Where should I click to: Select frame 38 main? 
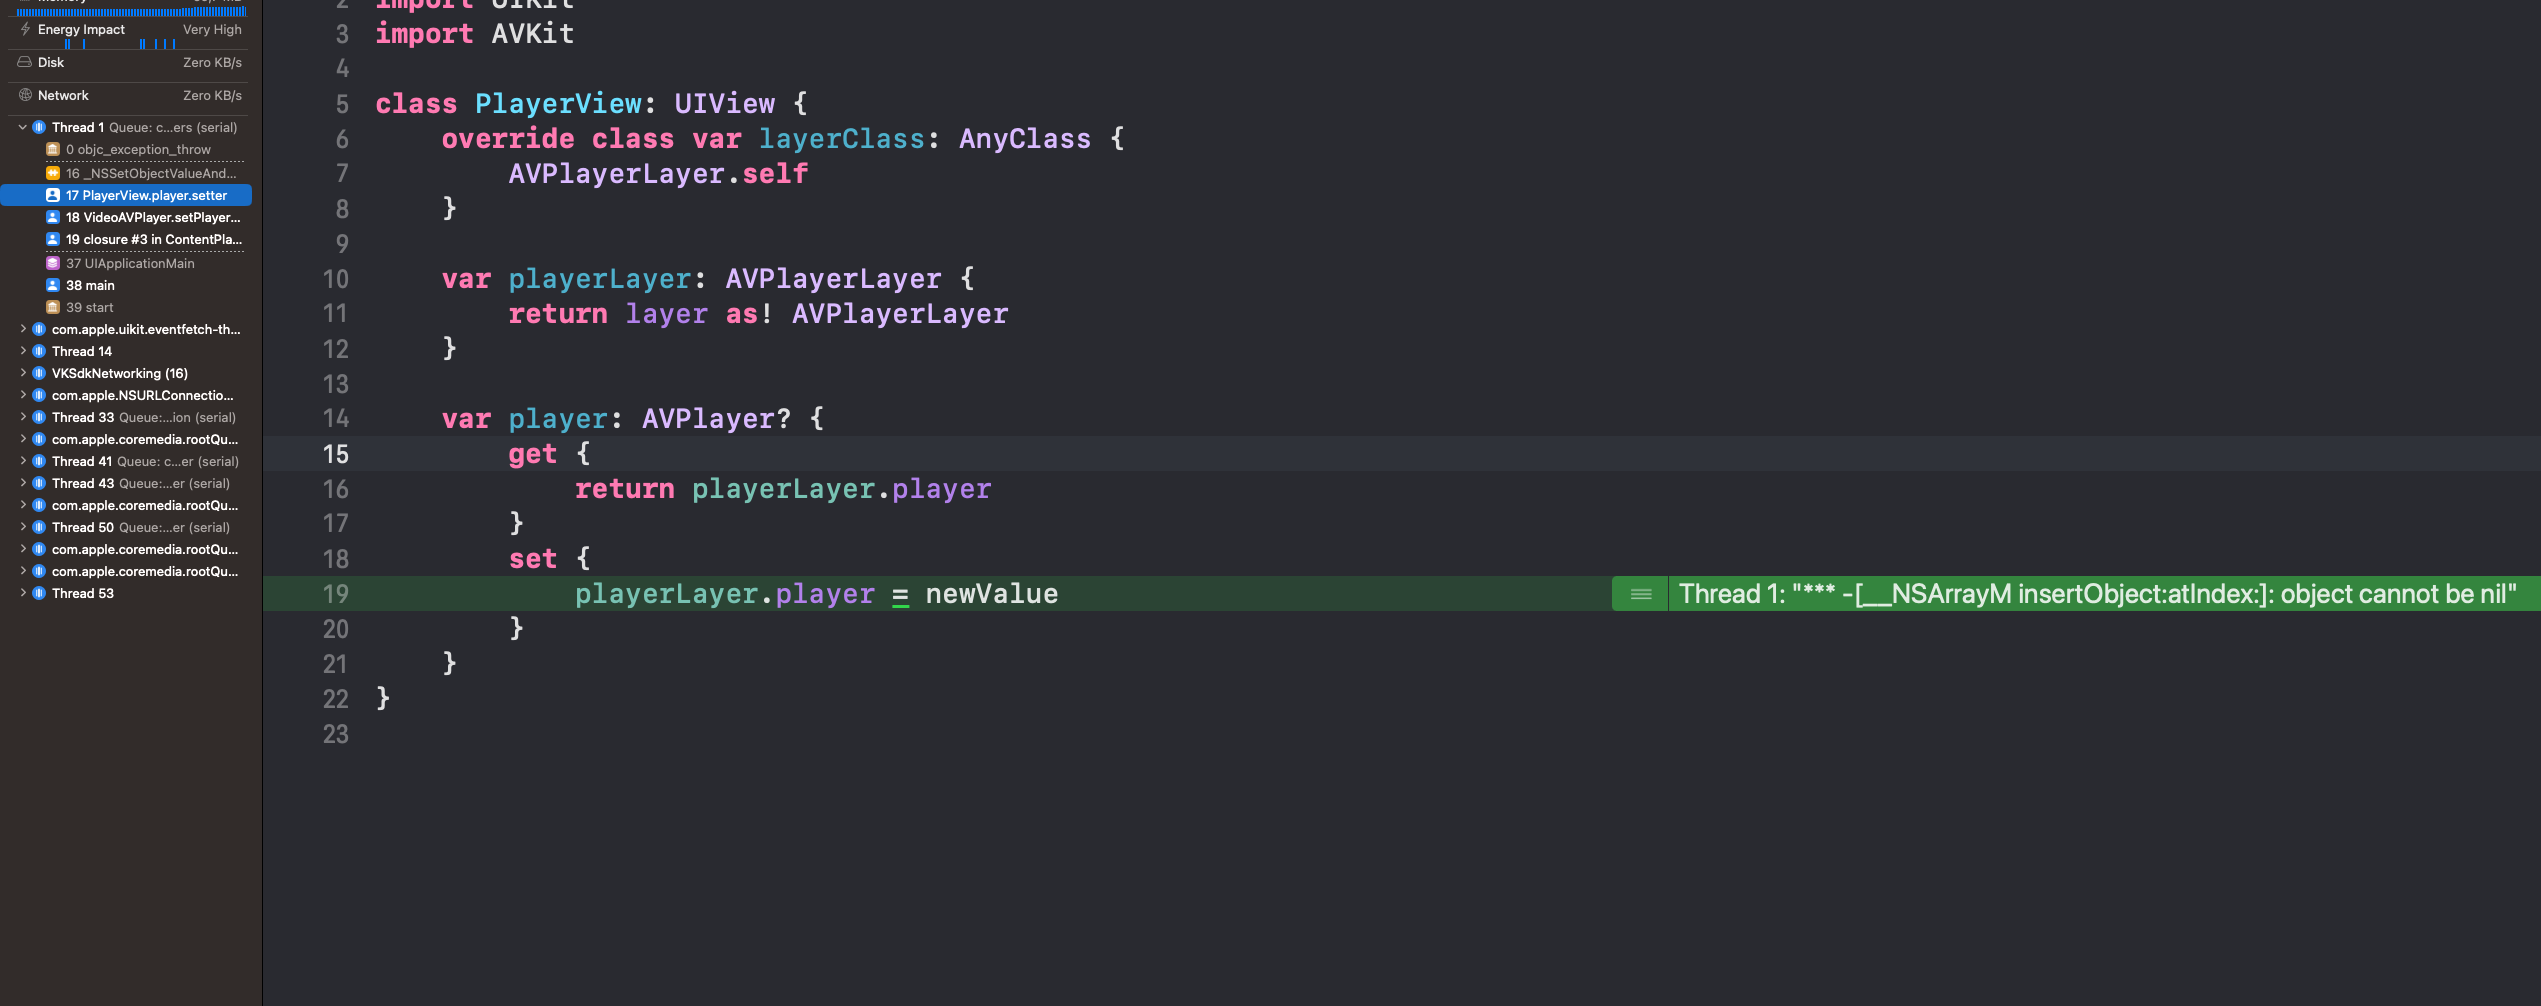pyautogui.click(x=126, y=285)
